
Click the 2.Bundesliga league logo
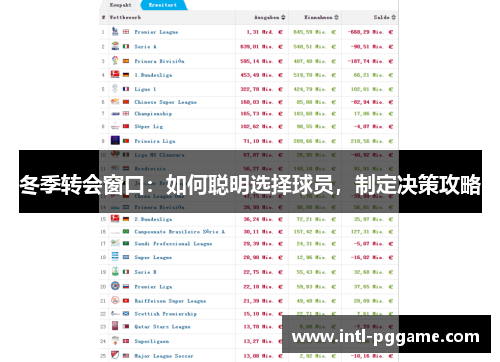point(115,219)
